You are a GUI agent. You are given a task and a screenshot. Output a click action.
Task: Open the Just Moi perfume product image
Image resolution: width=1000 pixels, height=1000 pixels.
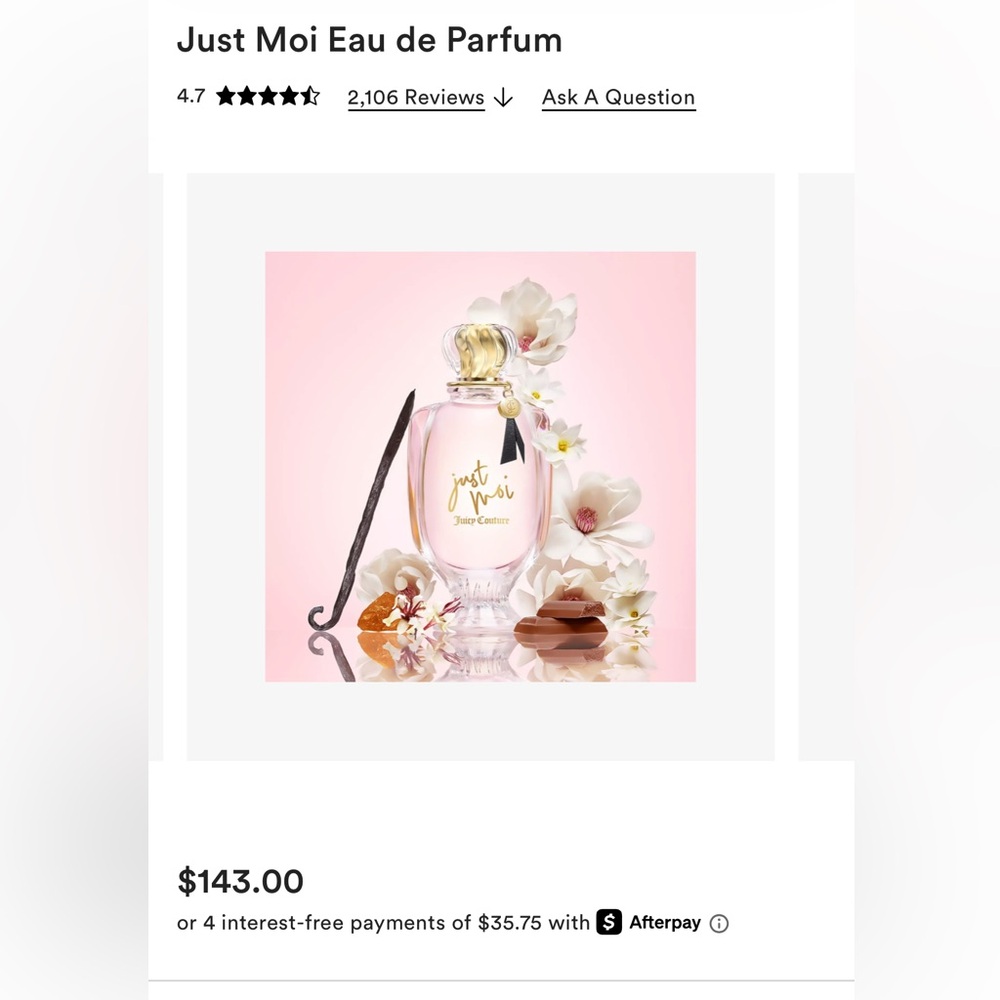480,467
